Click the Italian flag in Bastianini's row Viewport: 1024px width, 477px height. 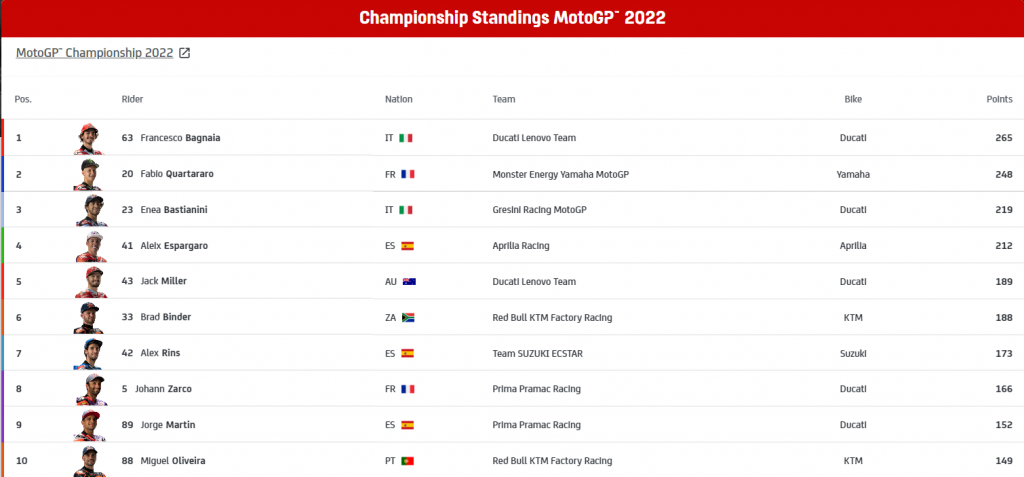(406, 210)
